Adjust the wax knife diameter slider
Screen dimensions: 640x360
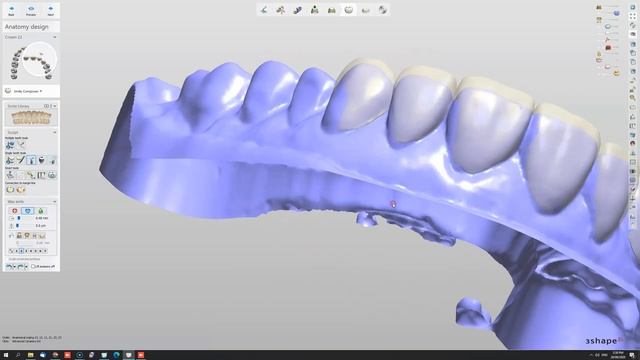click(19, 218)
